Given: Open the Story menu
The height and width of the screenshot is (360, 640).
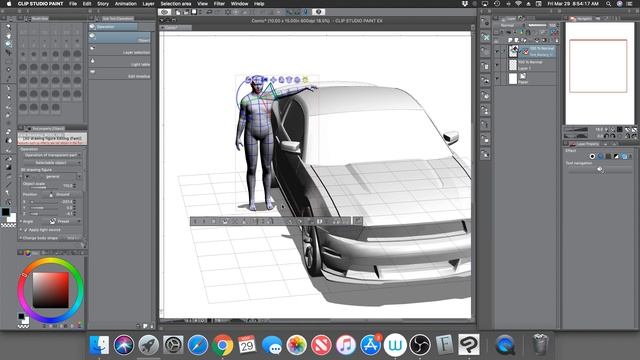Looking at the screenshot, I should tap(103, 4).
